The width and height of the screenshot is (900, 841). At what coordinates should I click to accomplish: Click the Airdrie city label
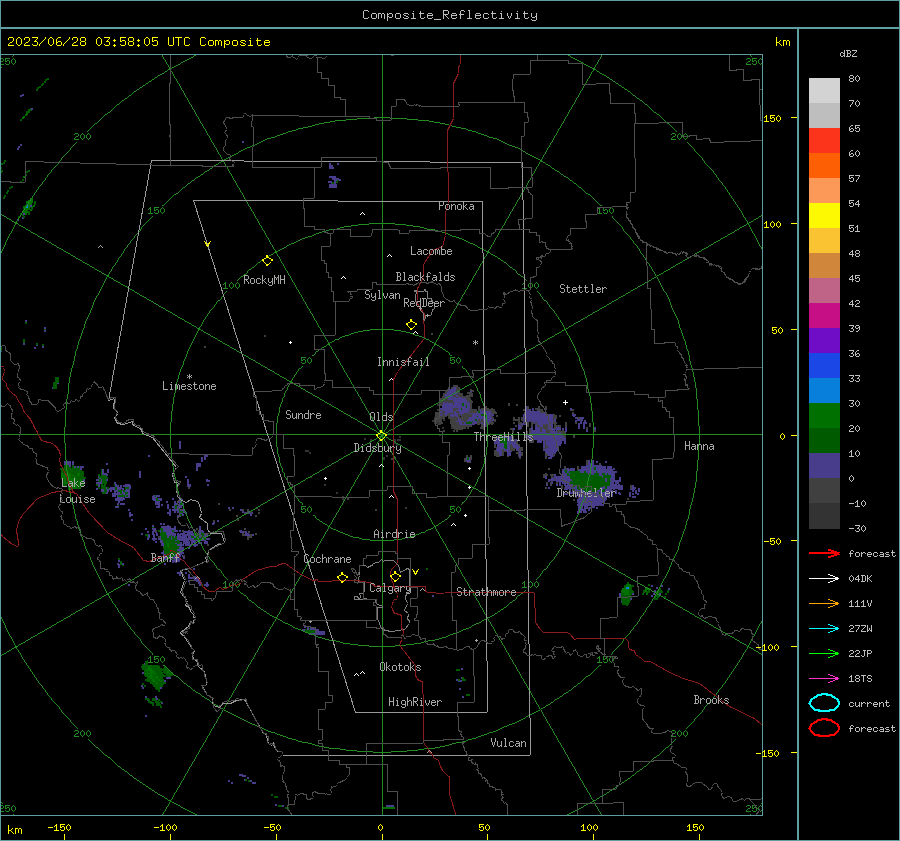394,534
